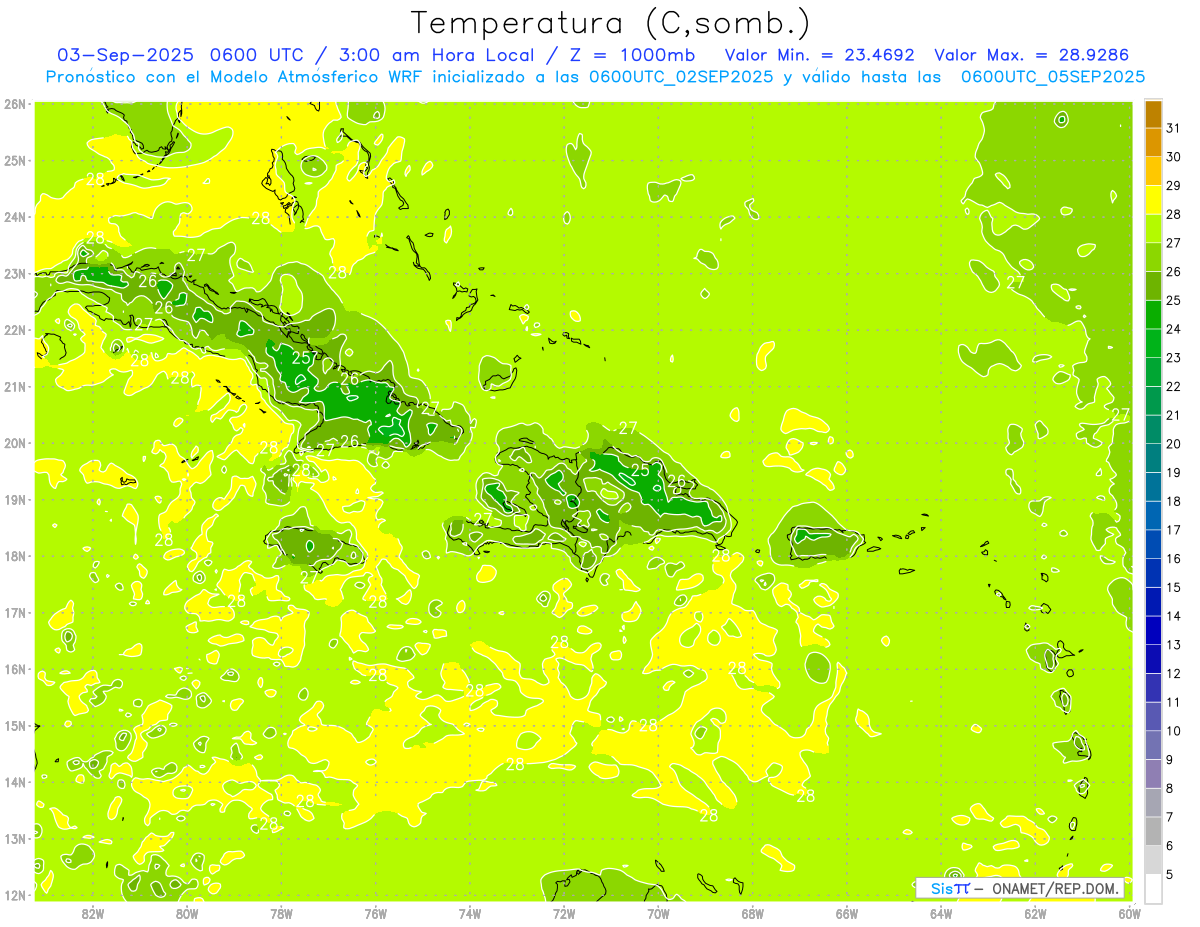Click the gold legend band between 29 and 30
The height and width of the screenshot is (927, 1200).
tap(1153, 171)
